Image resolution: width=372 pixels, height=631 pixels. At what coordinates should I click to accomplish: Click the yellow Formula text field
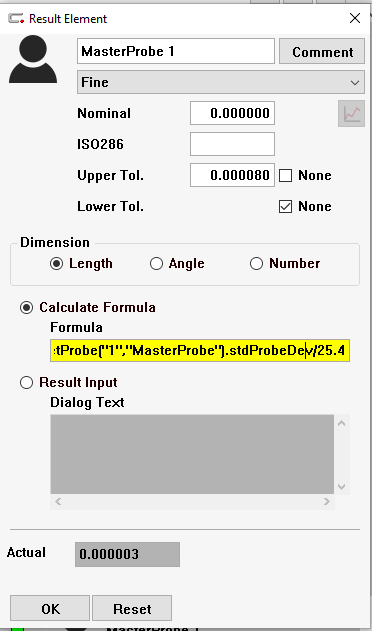pyautogui.click(x=200, y=351)
